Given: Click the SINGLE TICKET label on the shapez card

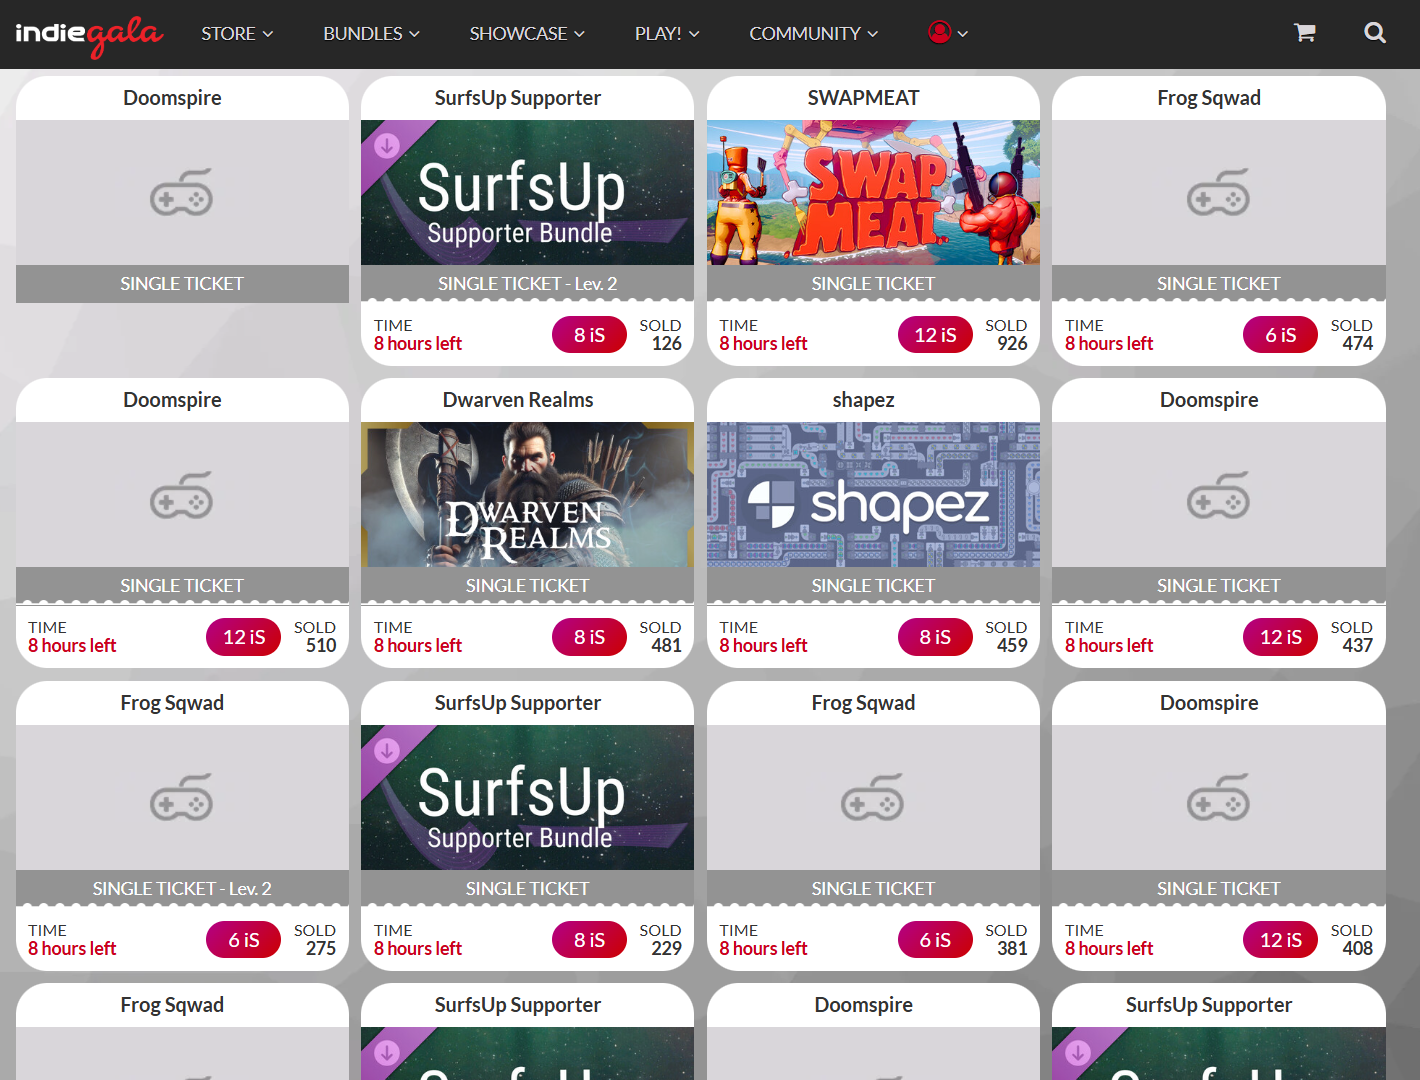Looking at the screenshot, I should 873,586.
